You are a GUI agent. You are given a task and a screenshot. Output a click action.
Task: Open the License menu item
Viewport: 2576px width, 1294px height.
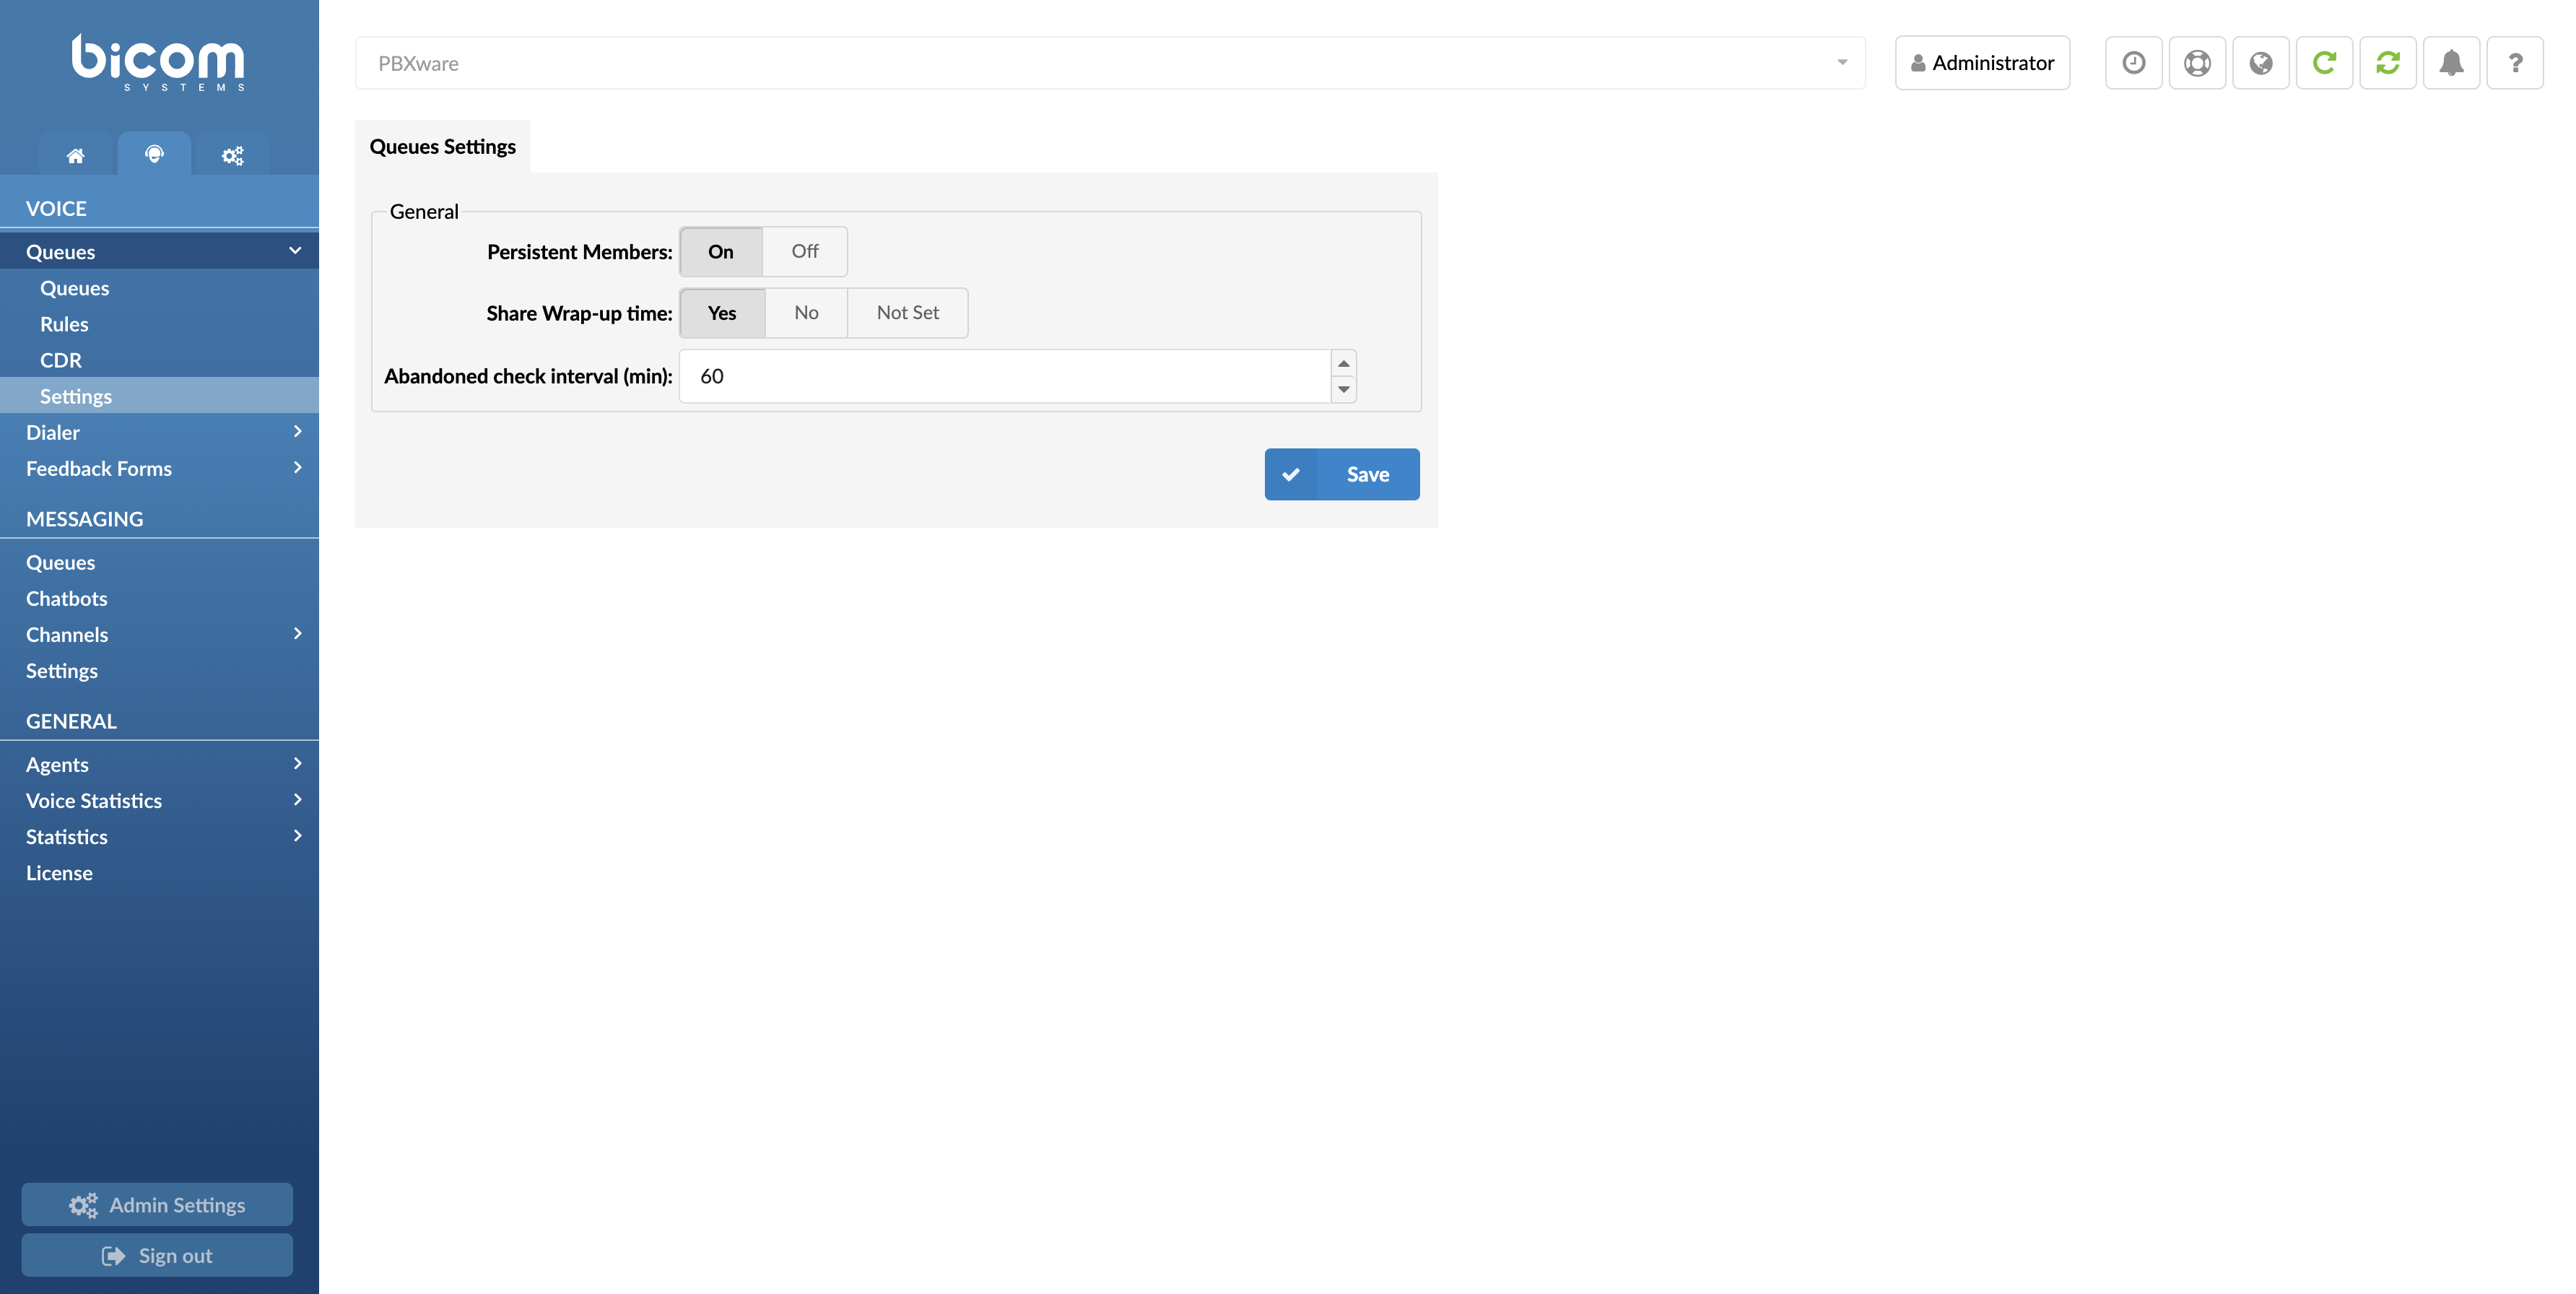(159, 872)
